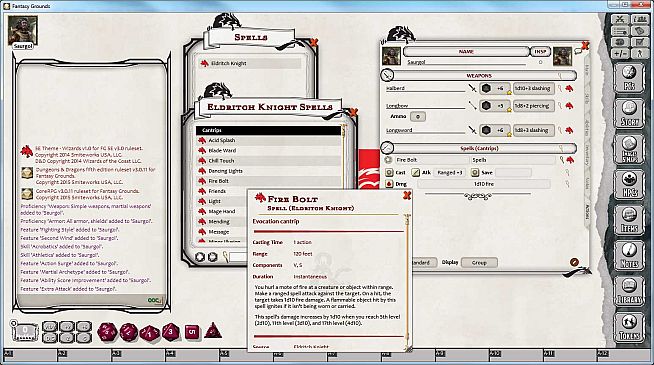
Task: Click the Longsword attack bonus +6 box
Action: tap(495, 130)
